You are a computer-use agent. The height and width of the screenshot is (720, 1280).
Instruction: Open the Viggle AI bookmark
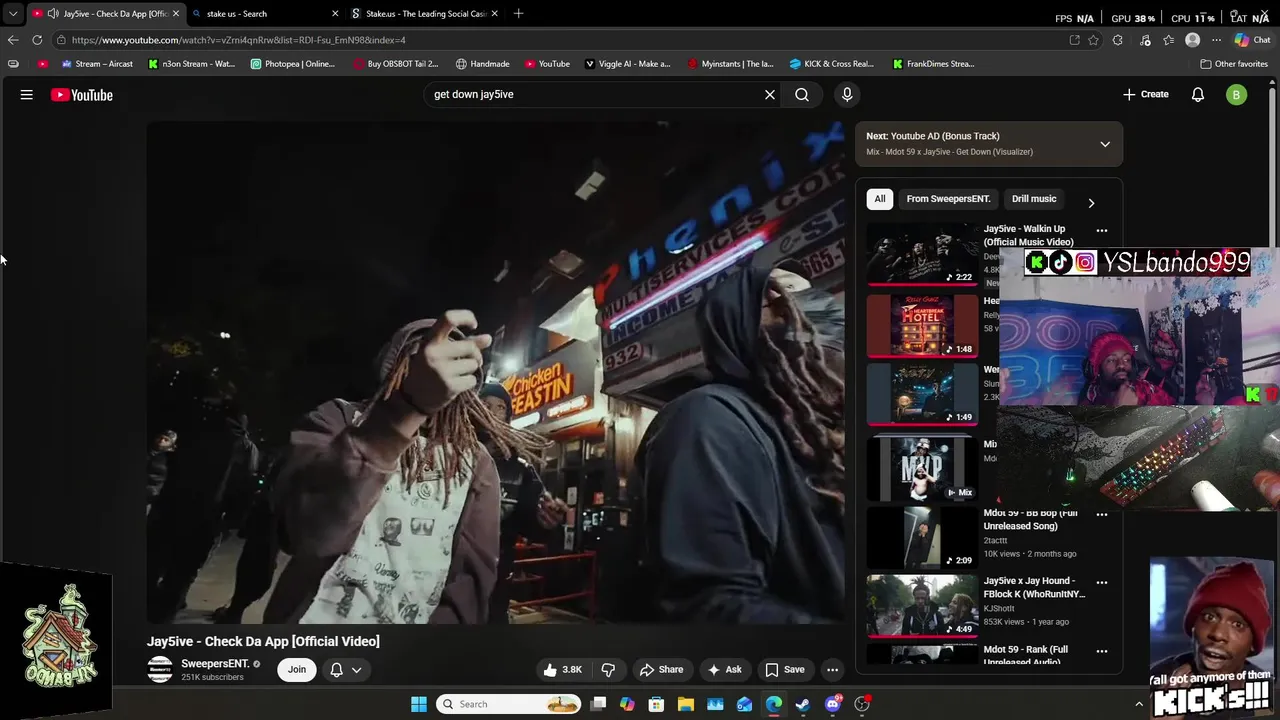pyautogui.click(x=628, y=64)
